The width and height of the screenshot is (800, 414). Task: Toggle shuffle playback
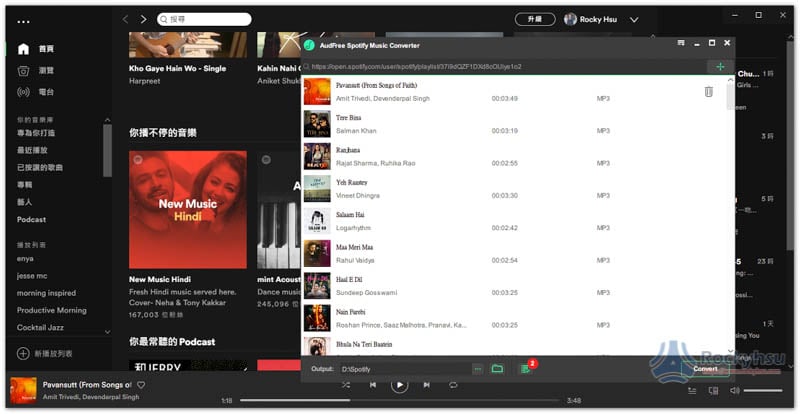346,385
